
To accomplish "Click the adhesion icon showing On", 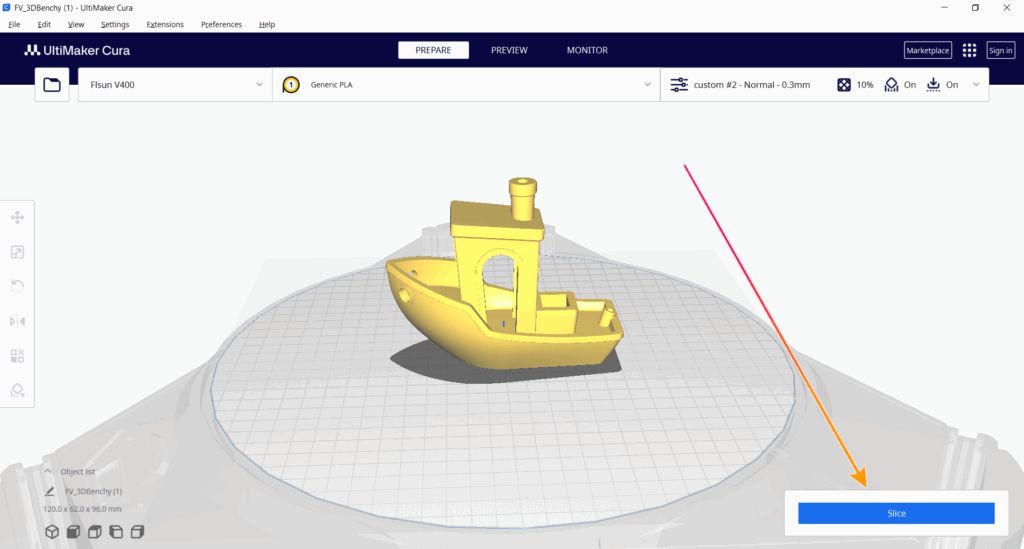I will click(933, 85).
